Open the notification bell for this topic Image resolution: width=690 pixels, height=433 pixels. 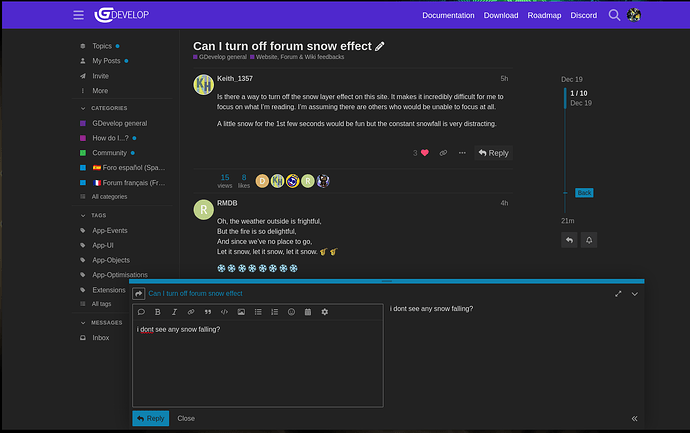point(589,240)
